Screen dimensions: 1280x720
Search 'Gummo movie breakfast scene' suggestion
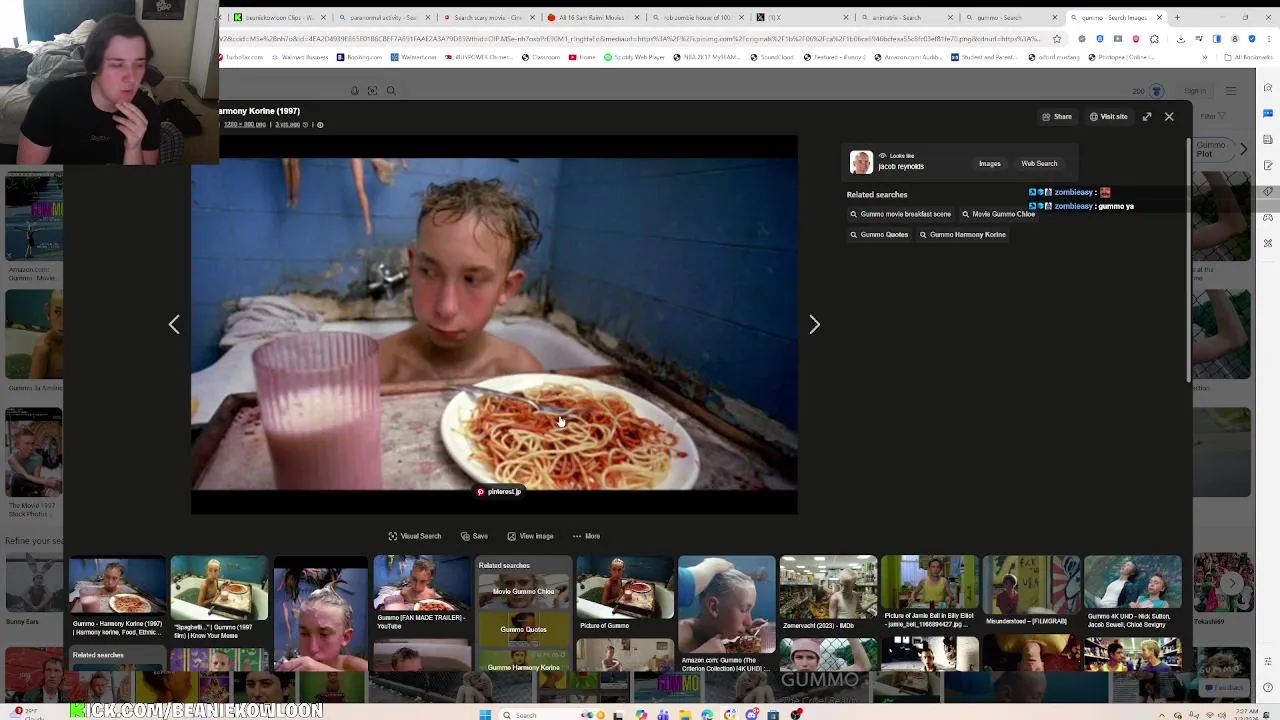pyautogui.click(x=900, y=214)
